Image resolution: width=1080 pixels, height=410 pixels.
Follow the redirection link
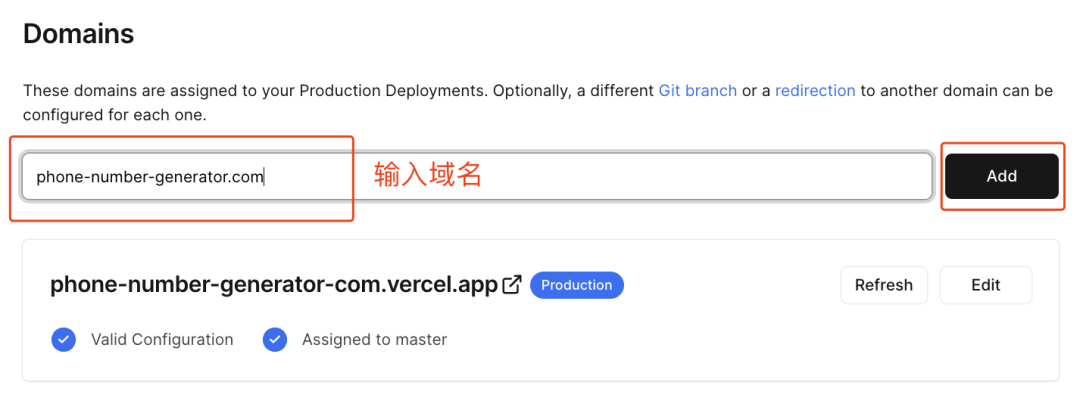pos(815,90)
